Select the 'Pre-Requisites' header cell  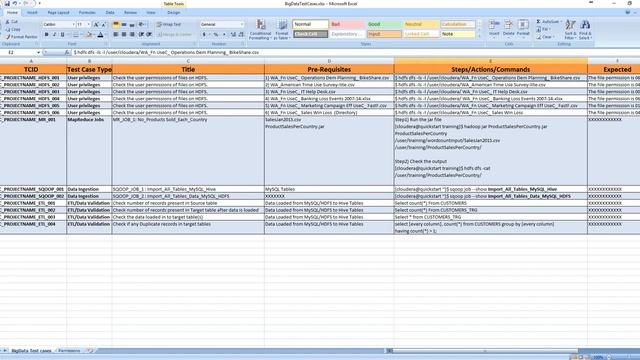coord(329,69)
